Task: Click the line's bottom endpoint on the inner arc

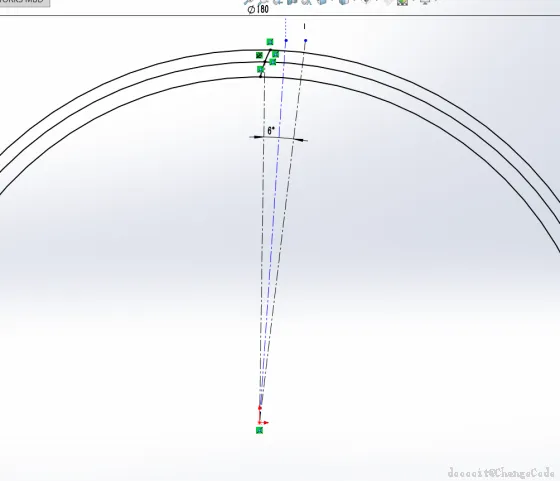Action: pyautogui.click(x=260, y=76)
